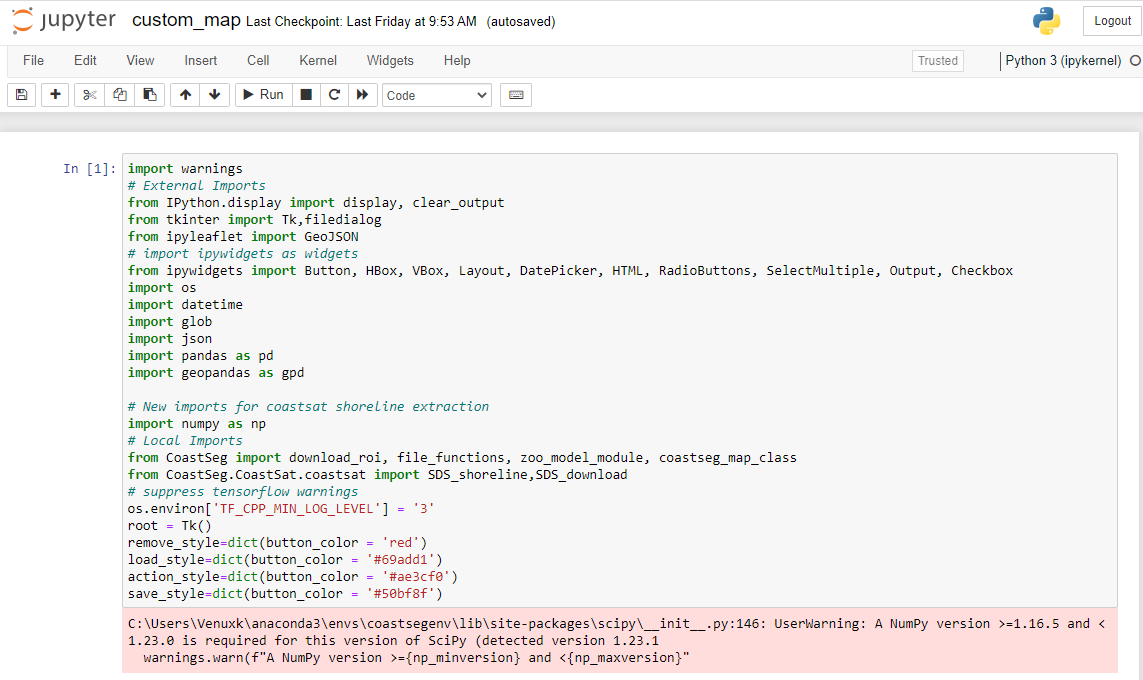This screenshot has width=1143, height=680.
Task: Click the Python logo near Logout
Action: click(x=1046, y=20)
